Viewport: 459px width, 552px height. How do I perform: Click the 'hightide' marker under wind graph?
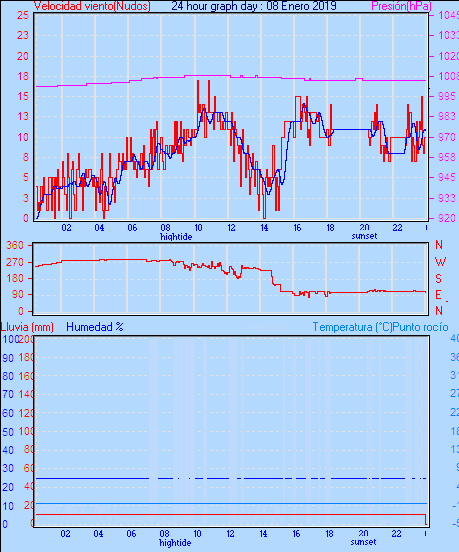pos(176,237)
